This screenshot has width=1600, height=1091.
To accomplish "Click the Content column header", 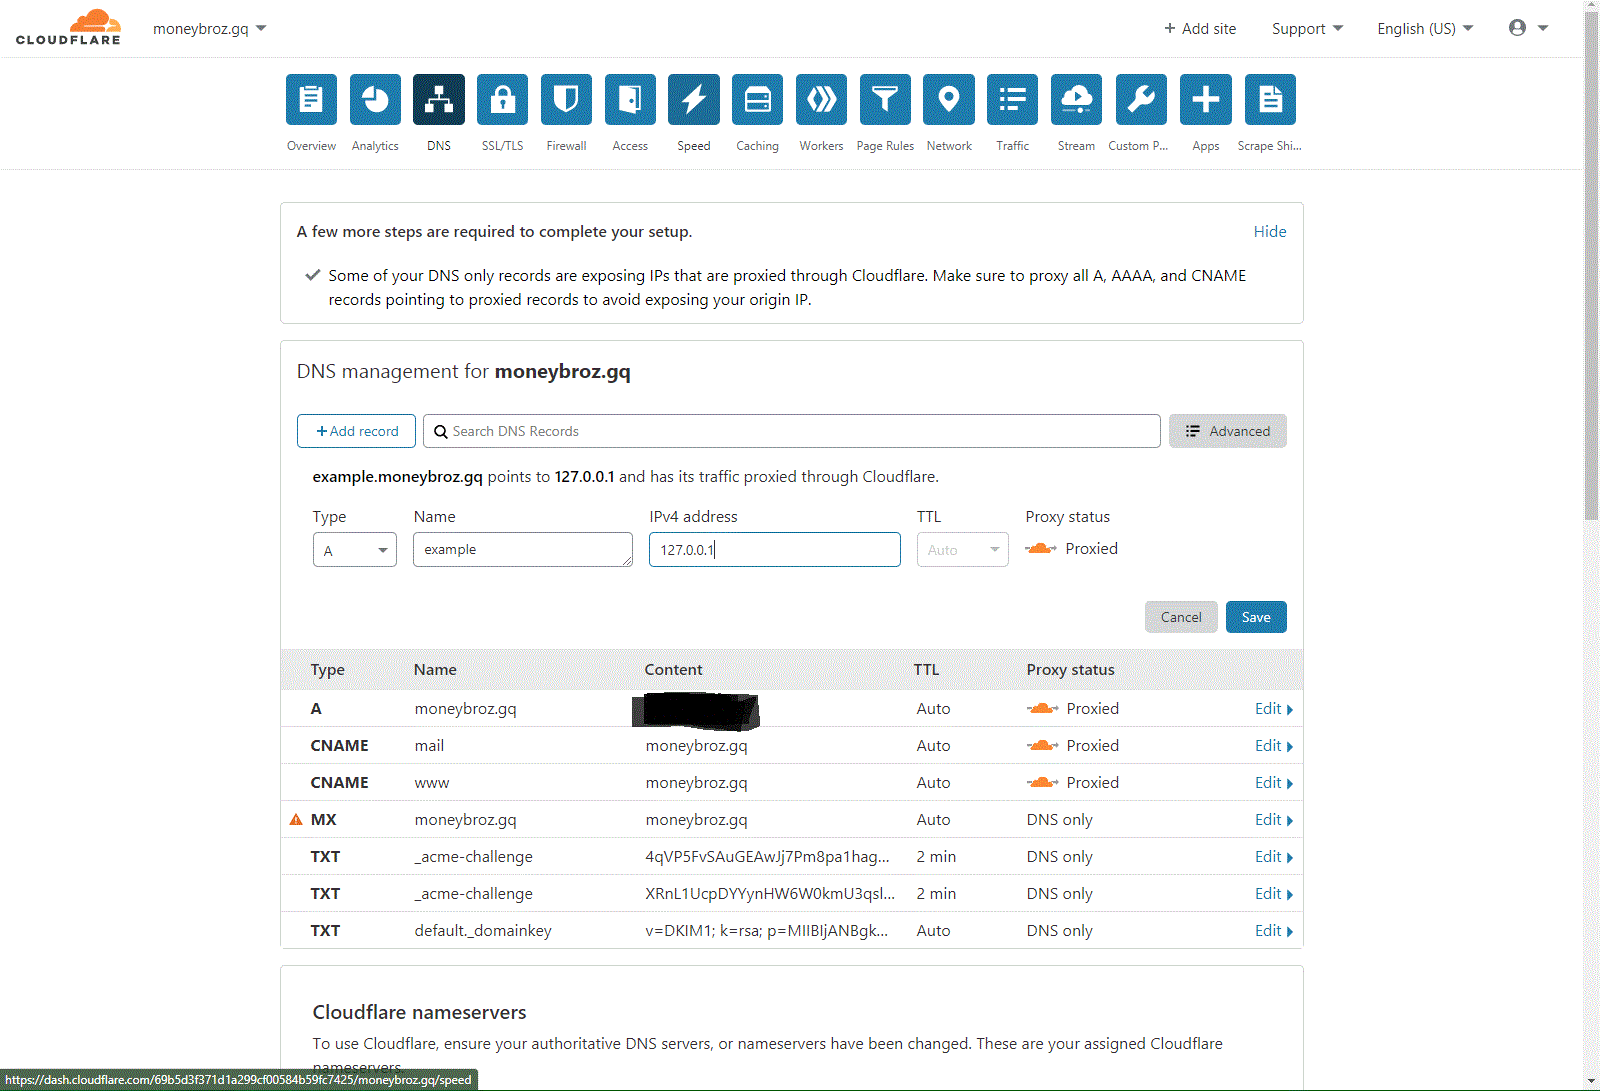I will pos(673,669).
